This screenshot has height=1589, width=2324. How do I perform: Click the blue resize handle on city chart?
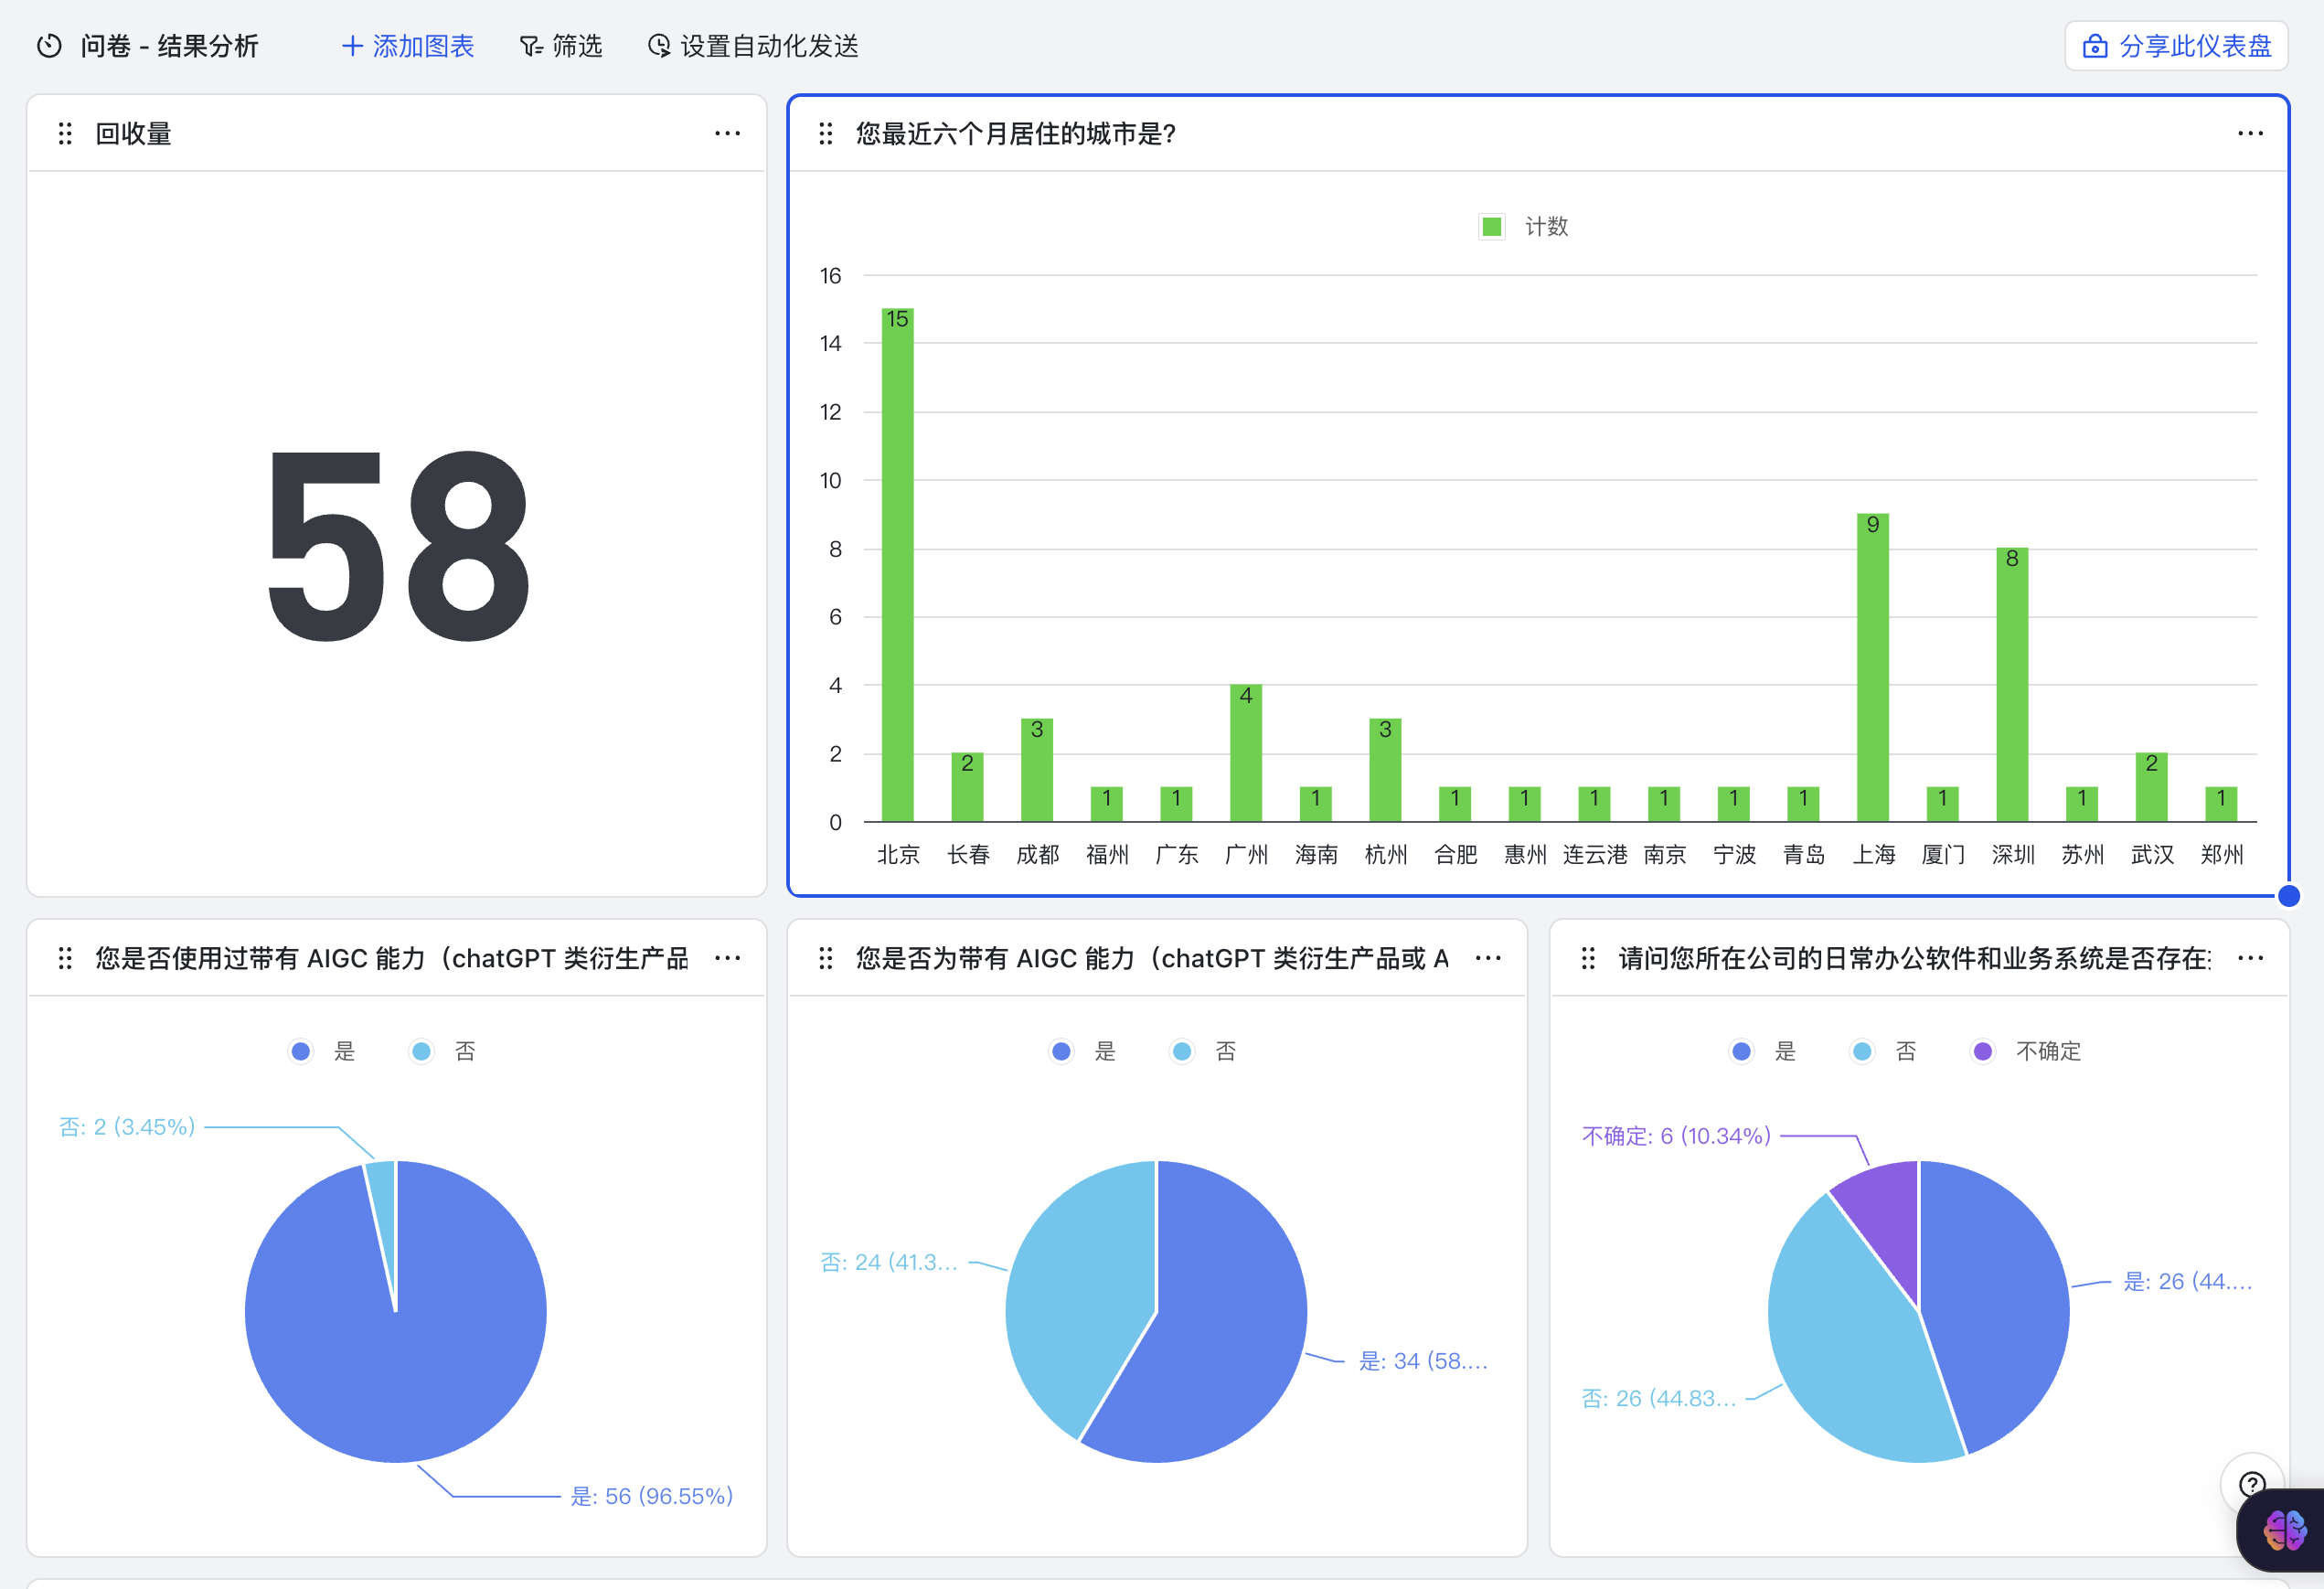2288,895
